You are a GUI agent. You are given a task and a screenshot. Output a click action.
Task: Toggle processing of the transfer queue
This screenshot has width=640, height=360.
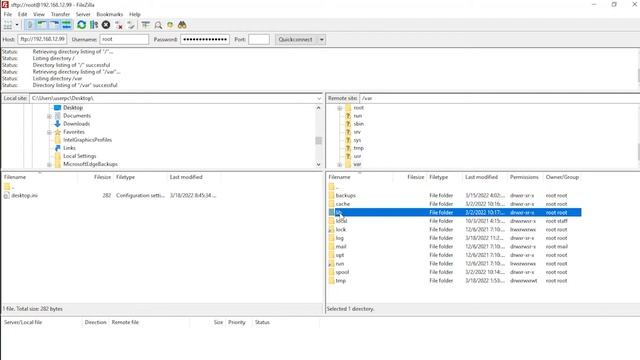tap(94, 25)
